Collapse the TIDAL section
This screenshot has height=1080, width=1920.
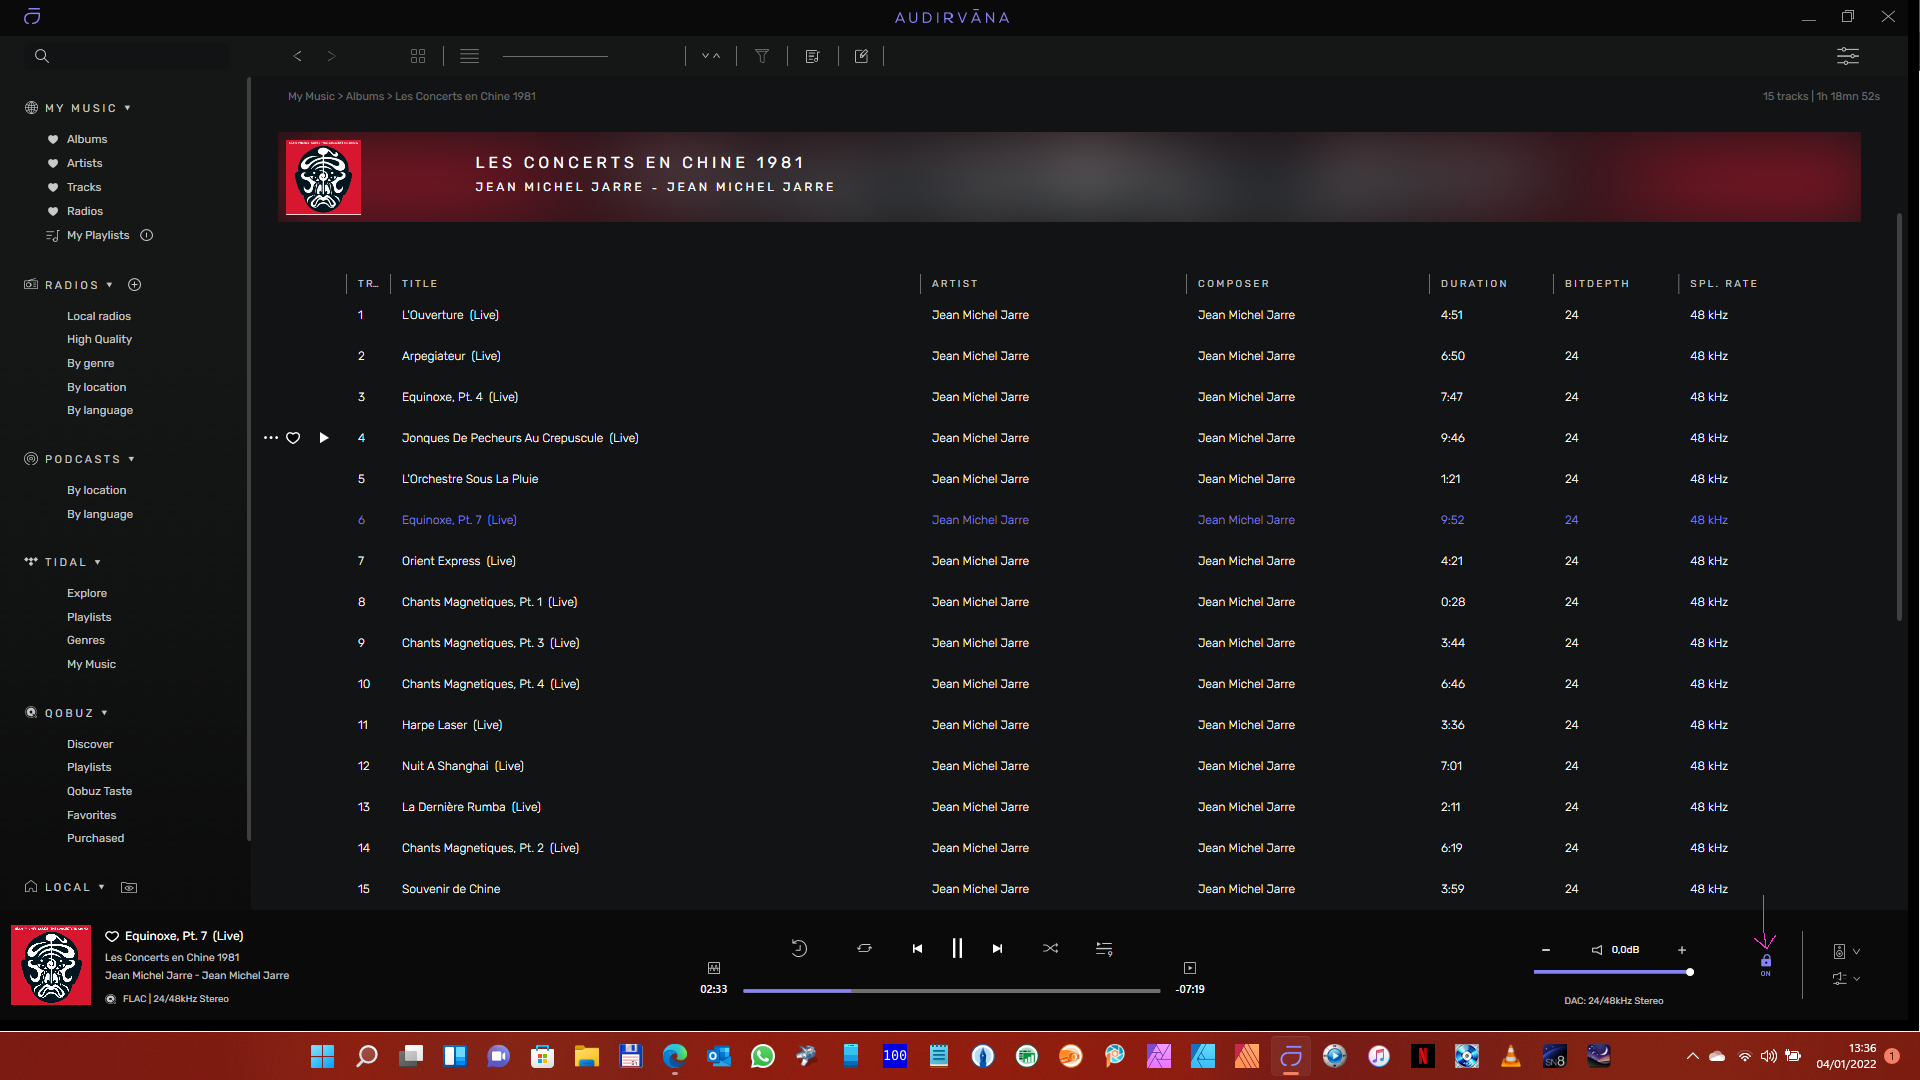98,562
